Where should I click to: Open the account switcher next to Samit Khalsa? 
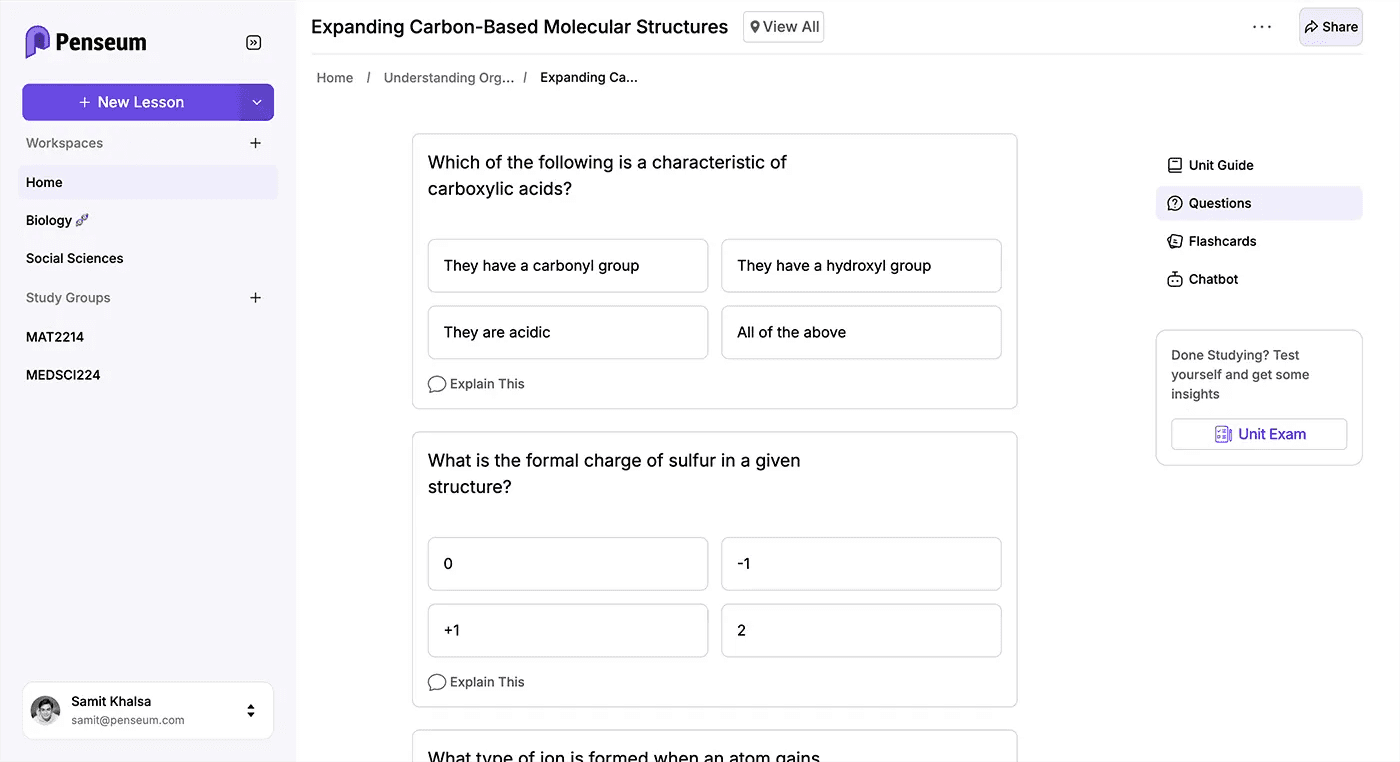(251, 710)
